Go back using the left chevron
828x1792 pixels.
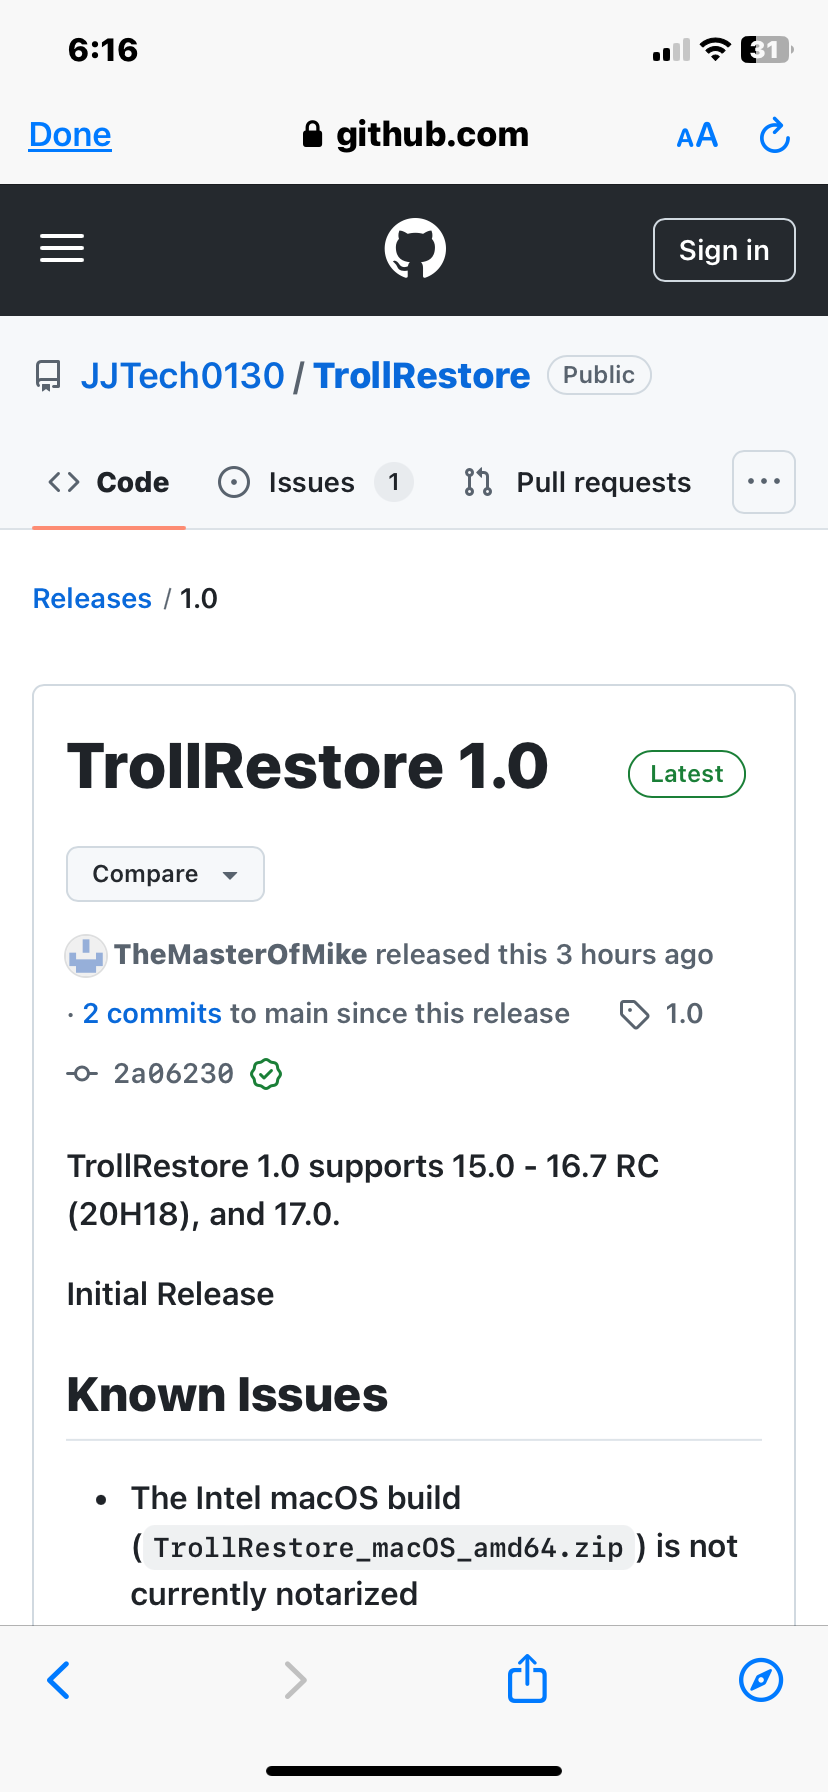(59, 1679)
